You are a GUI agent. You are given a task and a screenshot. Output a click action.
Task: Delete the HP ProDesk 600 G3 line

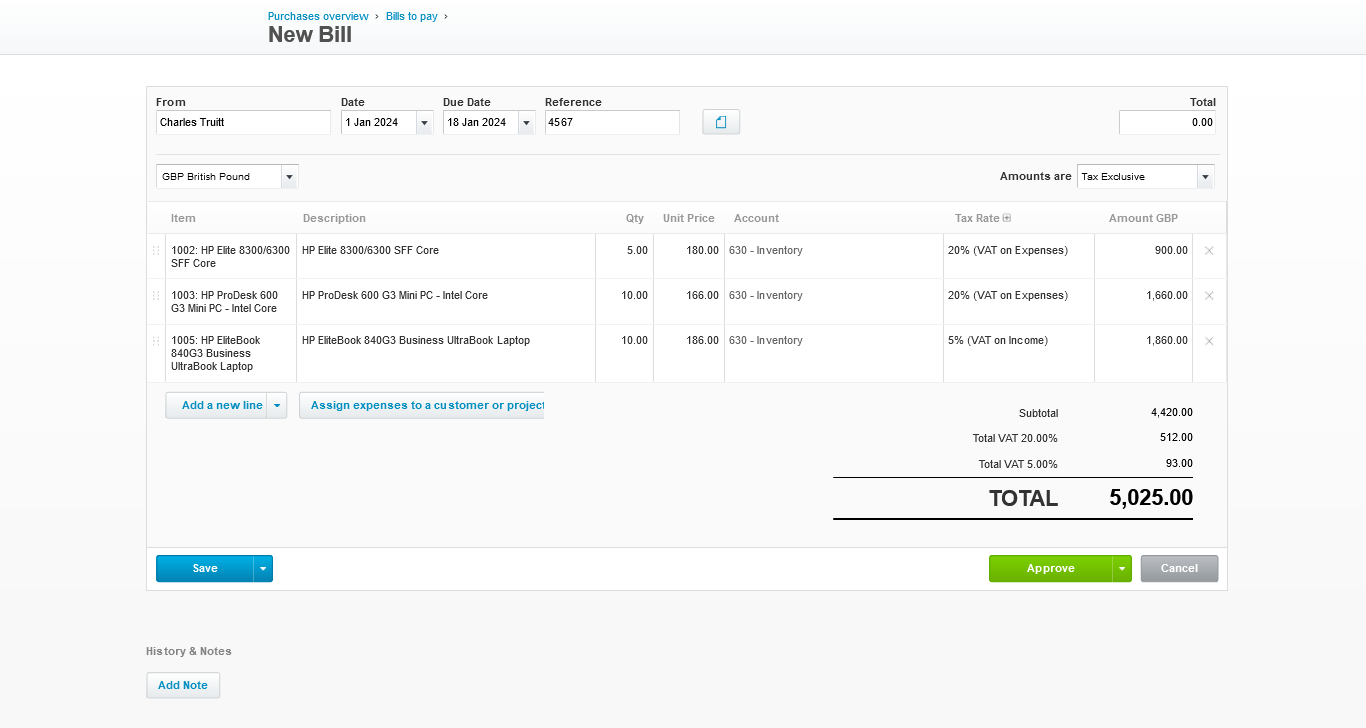coord(1209,296)
